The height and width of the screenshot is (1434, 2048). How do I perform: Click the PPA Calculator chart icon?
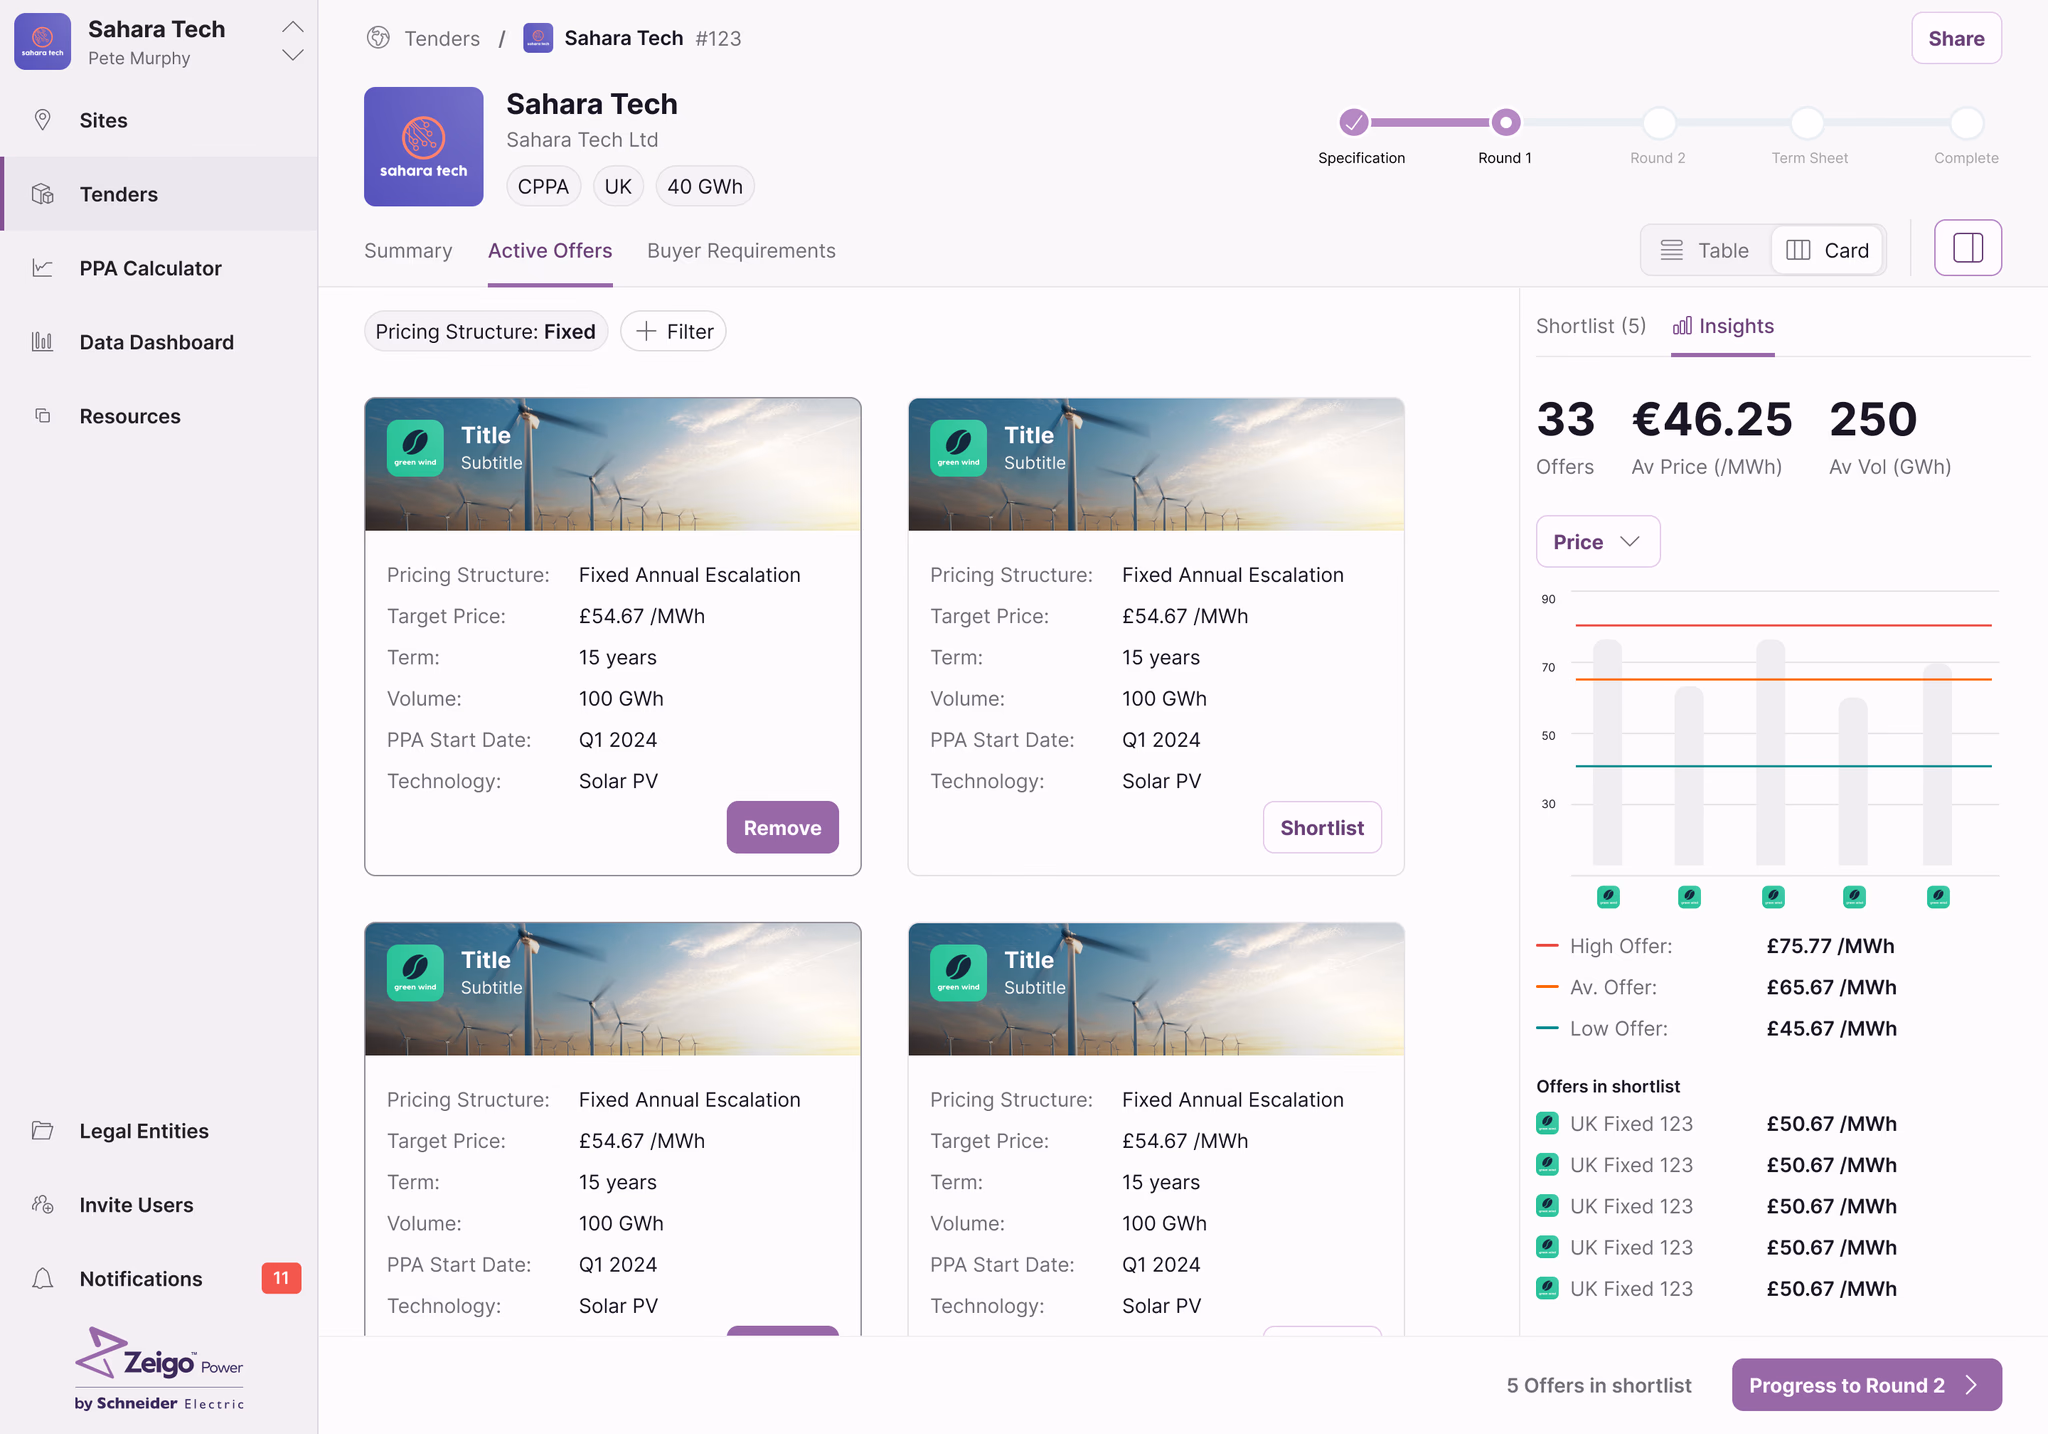(42, 268)
